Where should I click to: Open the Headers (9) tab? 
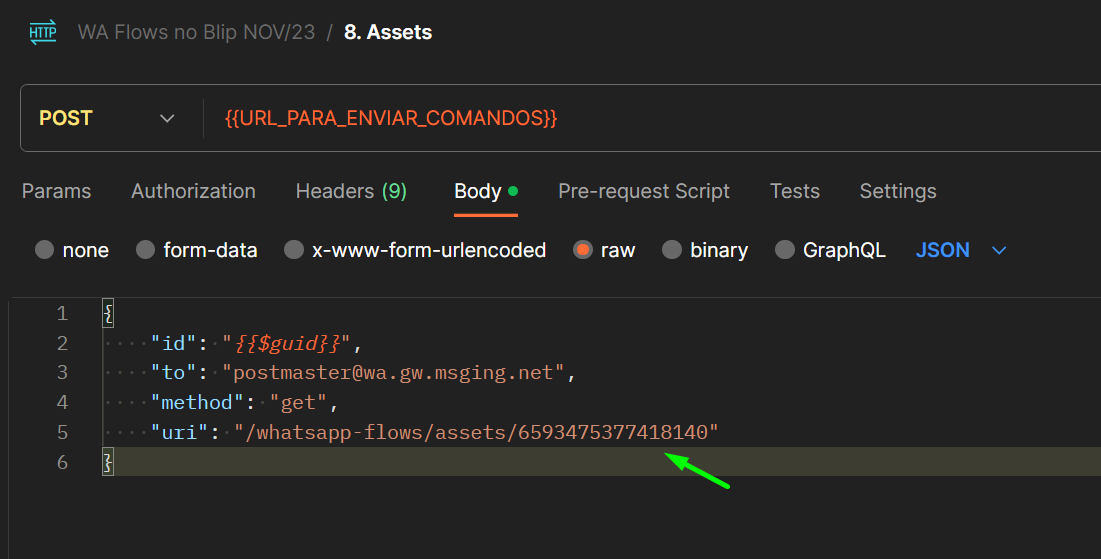[351, 191]
